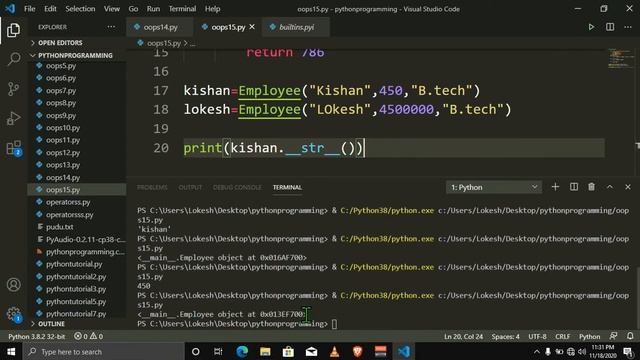
Task: Open VLC media player from taskbar
Action: tap(334, 351)
